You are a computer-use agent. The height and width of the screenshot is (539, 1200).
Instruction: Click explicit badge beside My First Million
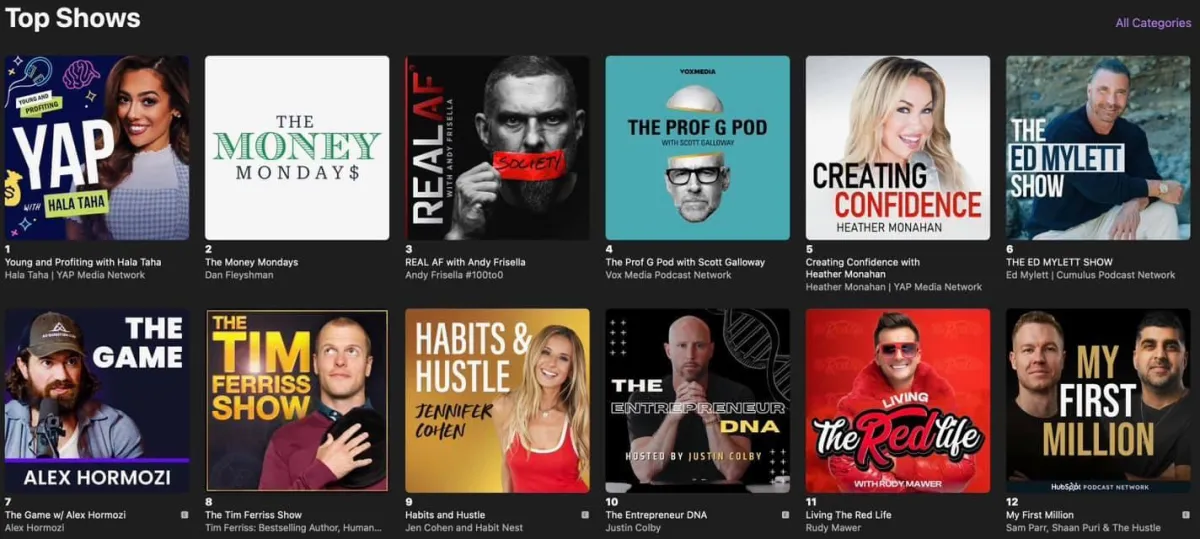[x=1186, y=515]
